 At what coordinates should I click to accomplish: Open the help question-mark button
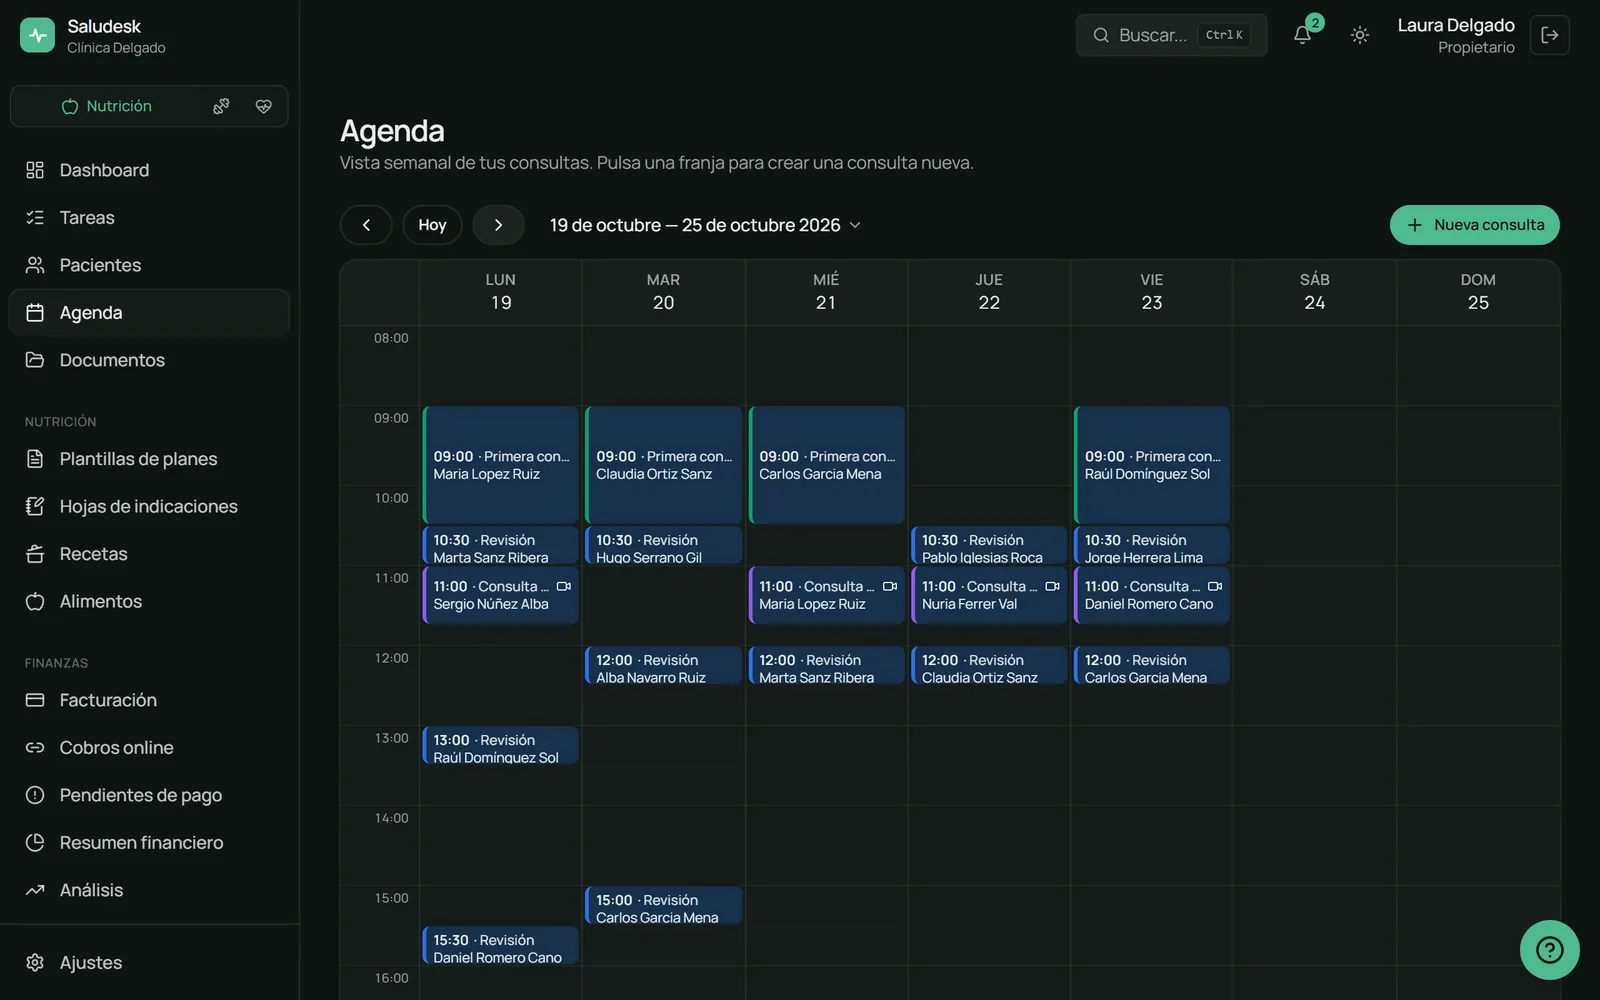pos(1549,949)
